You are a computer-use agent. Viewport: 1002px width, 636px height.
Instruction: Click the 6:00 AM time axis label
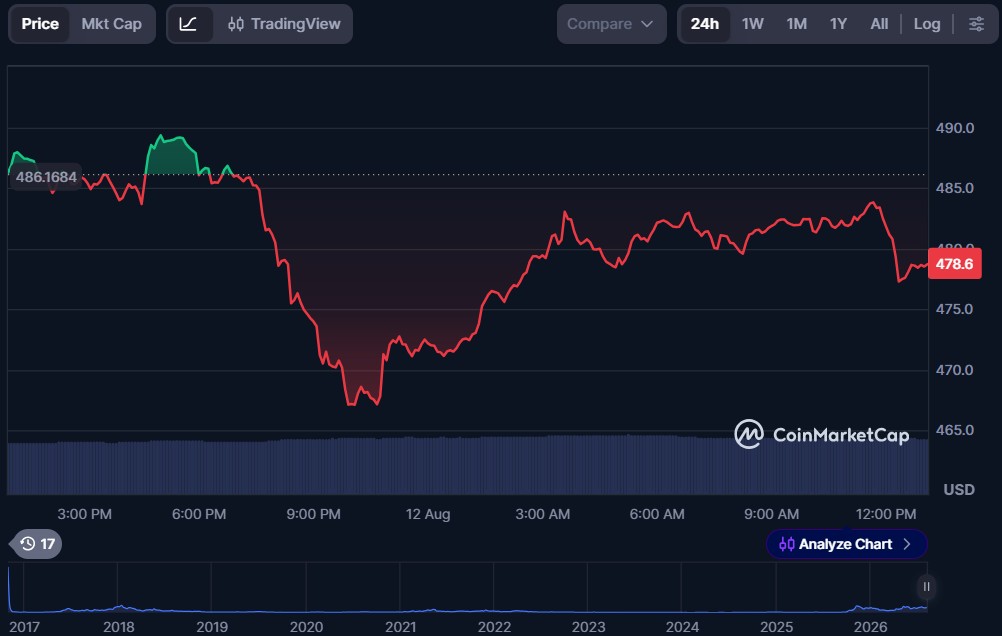coord(657,514)
